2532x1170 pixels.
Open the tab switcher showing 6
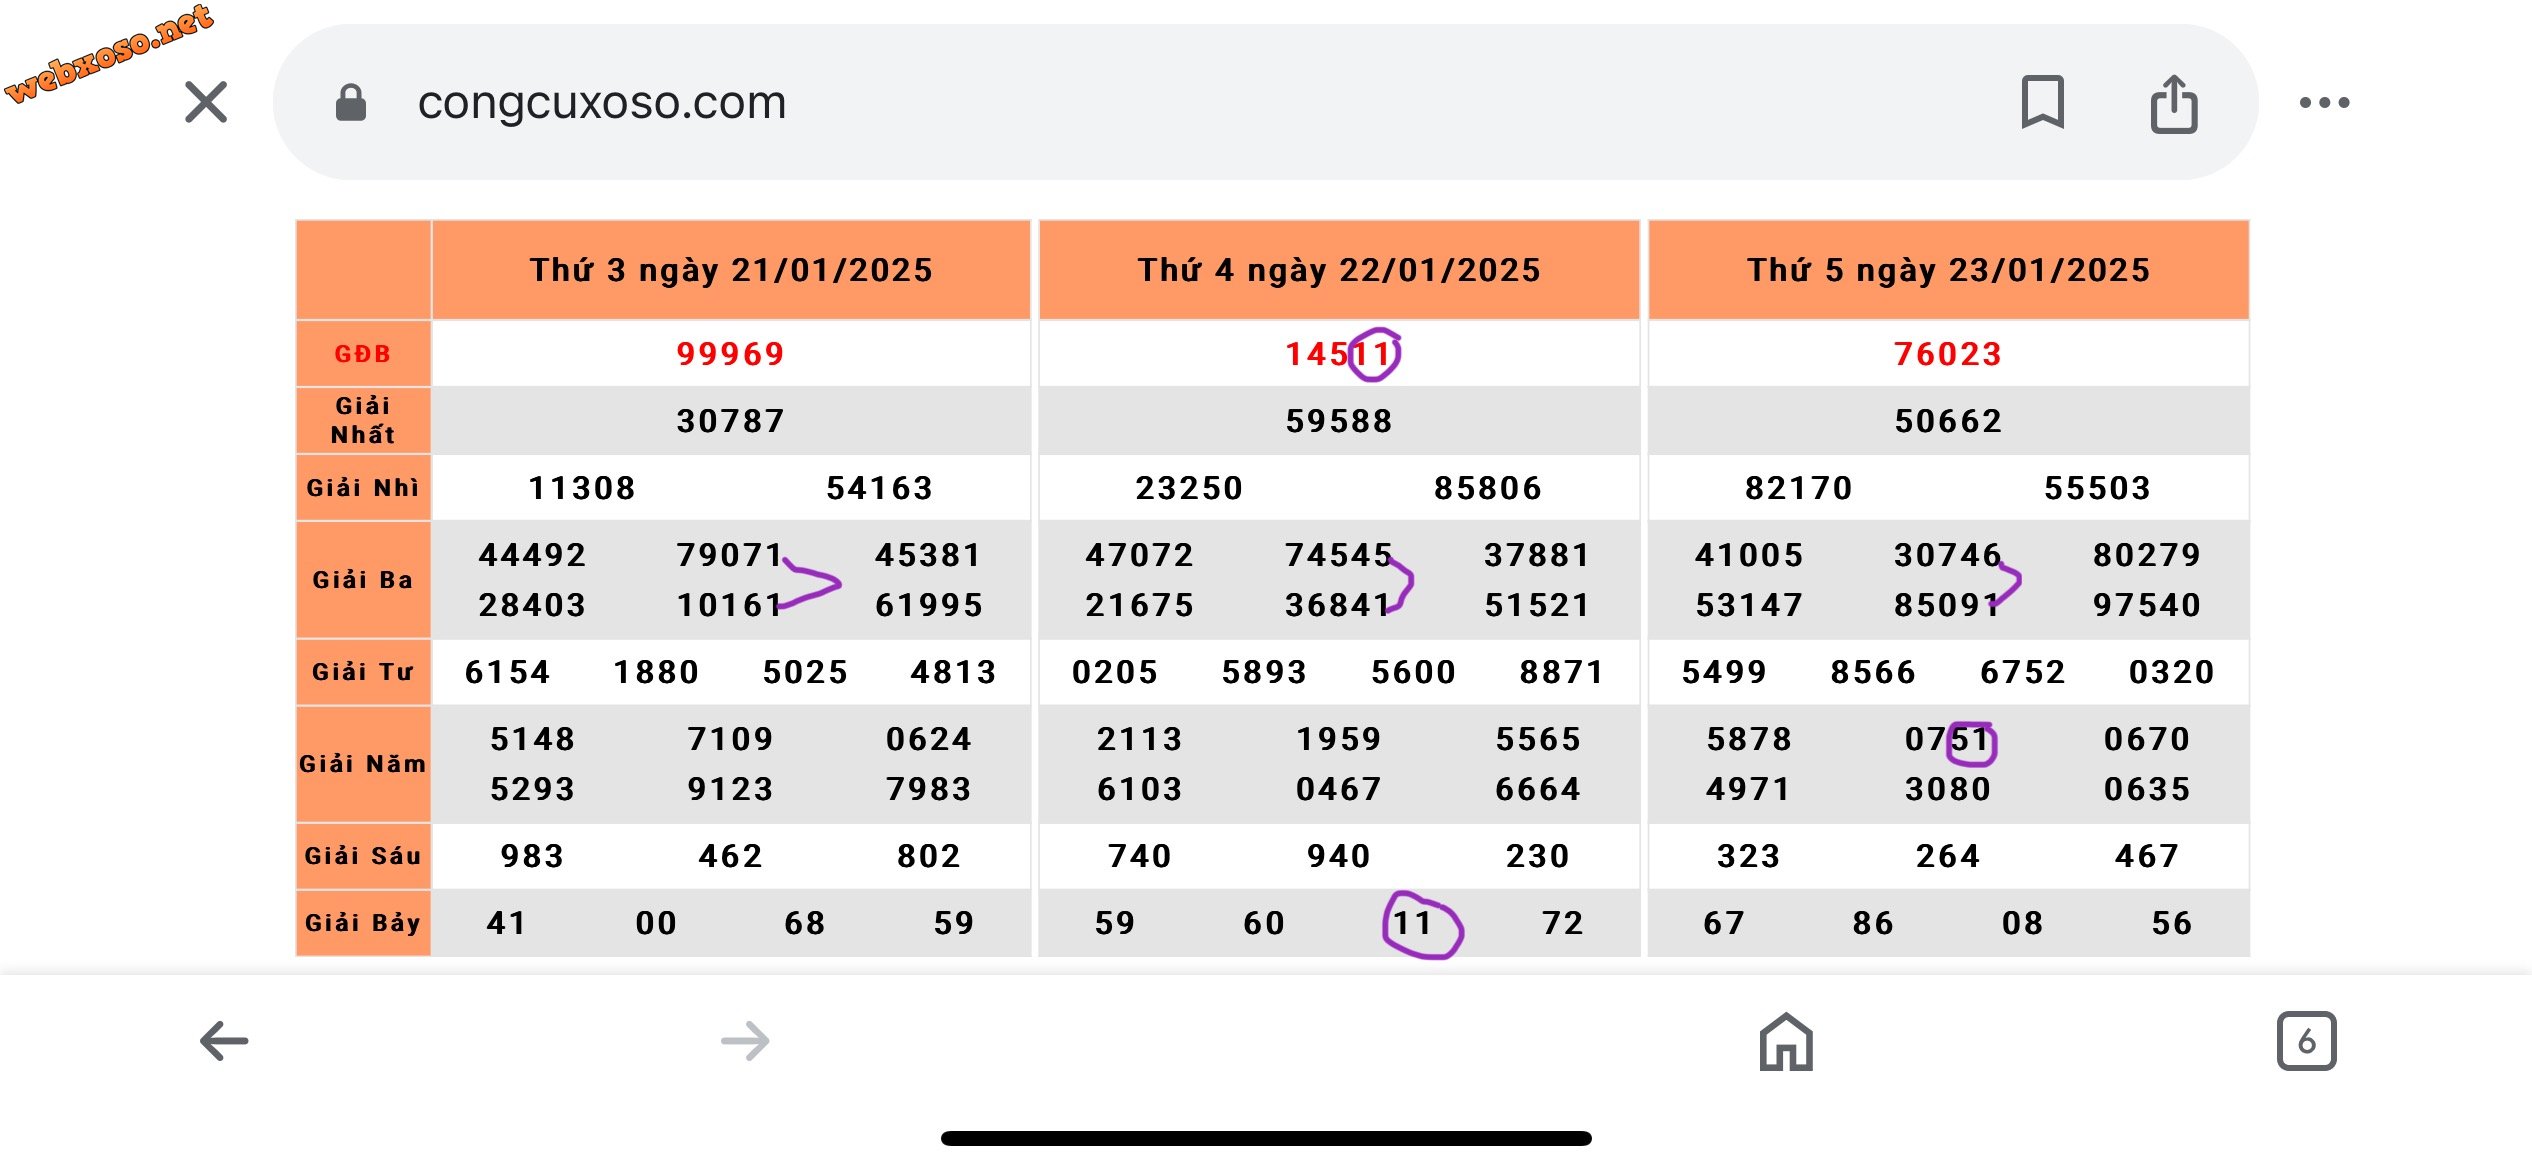click(2306, 1041)
